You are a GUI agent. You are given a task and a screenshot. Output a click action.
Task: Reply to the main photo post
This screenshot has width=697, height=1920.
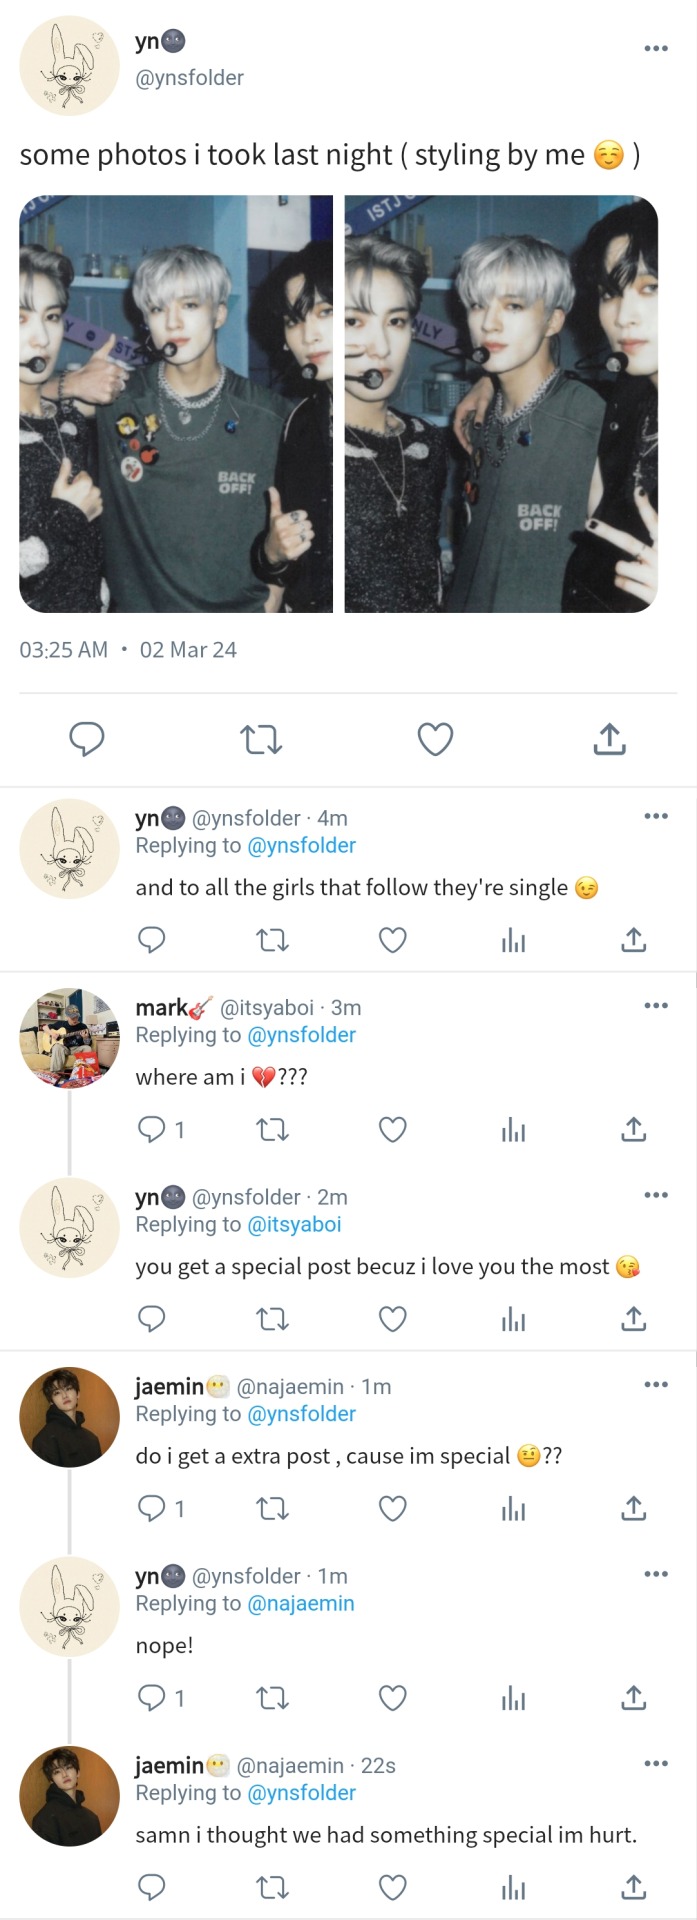click(87, 740)
